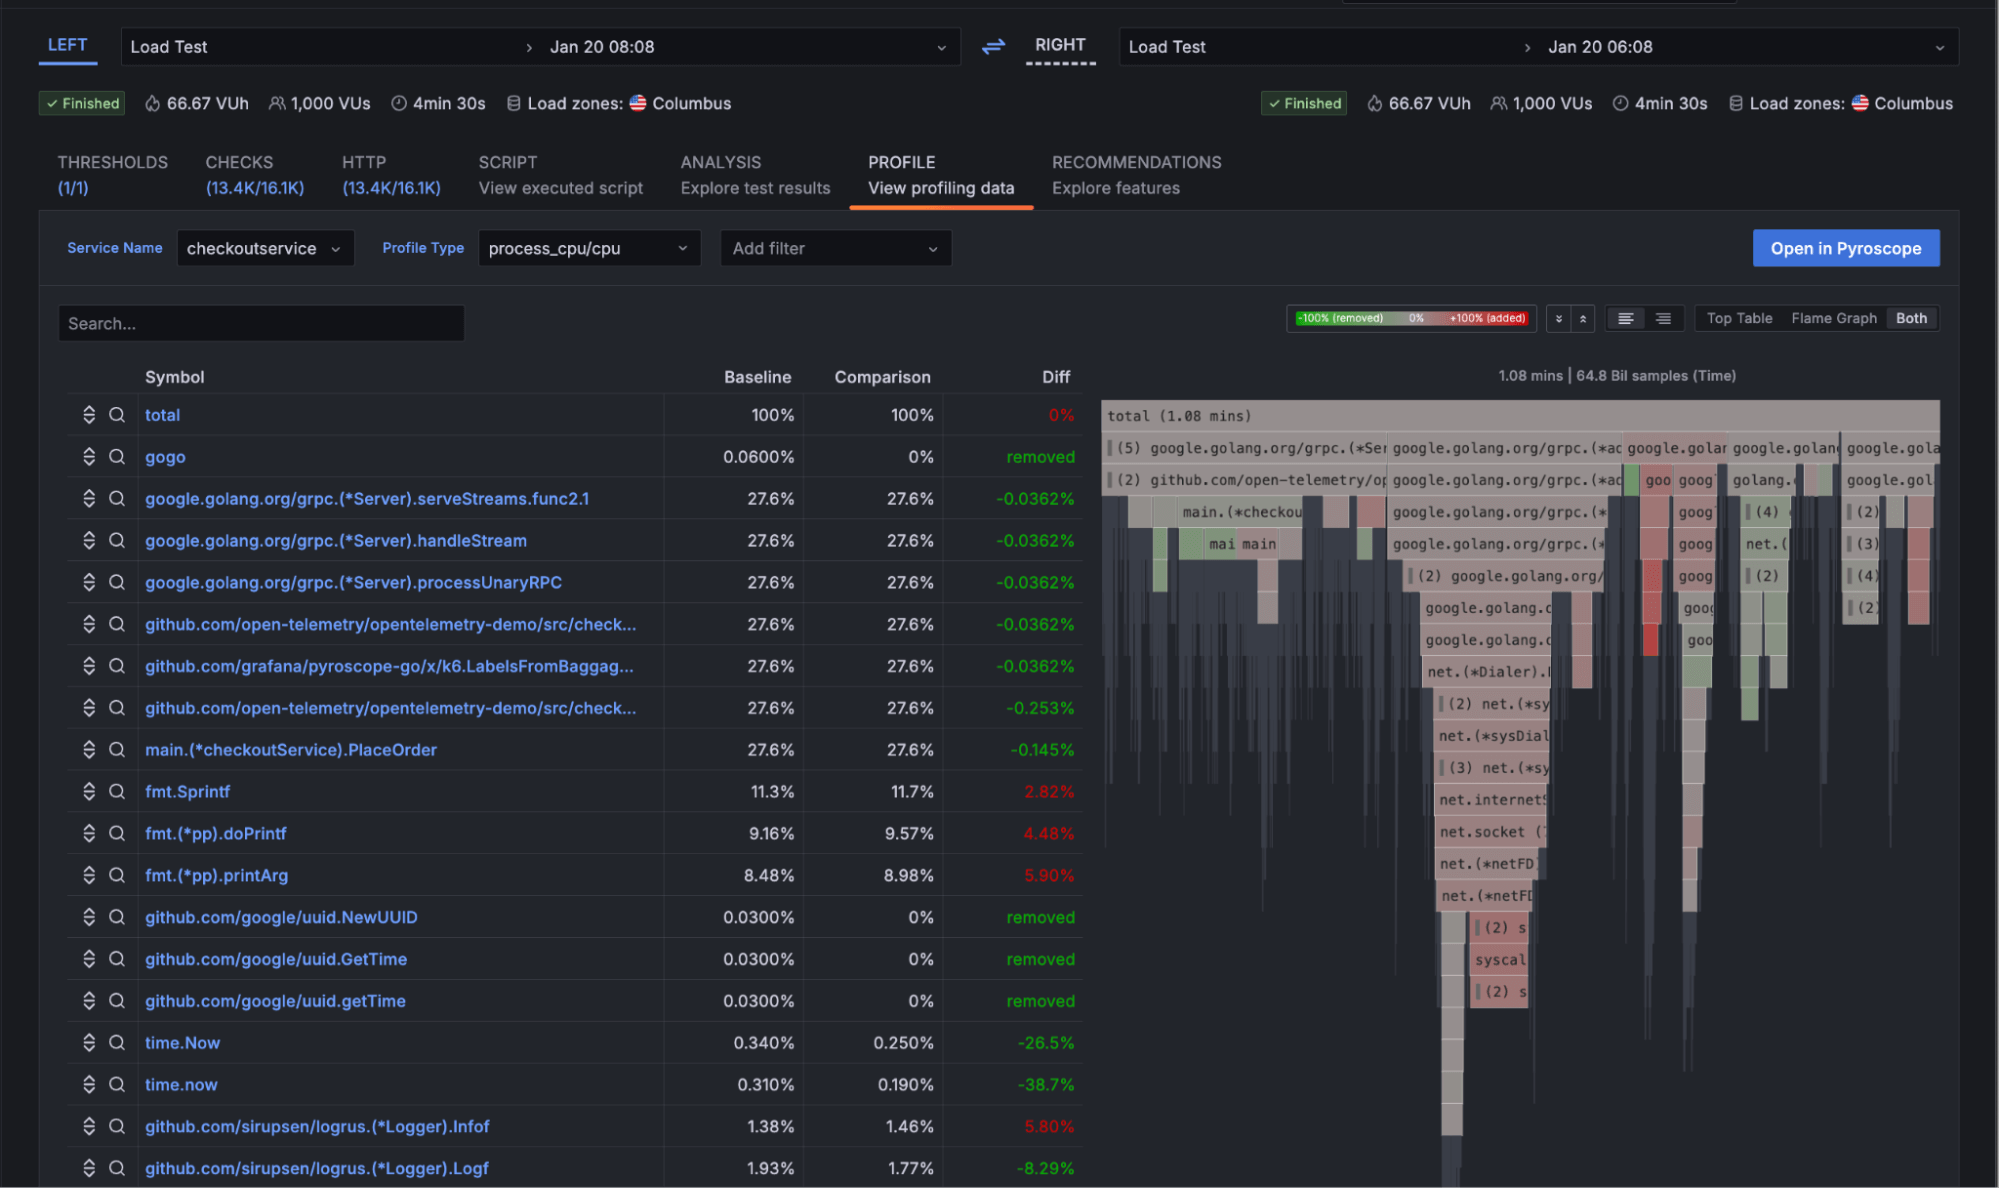
Task: Select the left-align flame graph icon
Action: coord(1625,318)
